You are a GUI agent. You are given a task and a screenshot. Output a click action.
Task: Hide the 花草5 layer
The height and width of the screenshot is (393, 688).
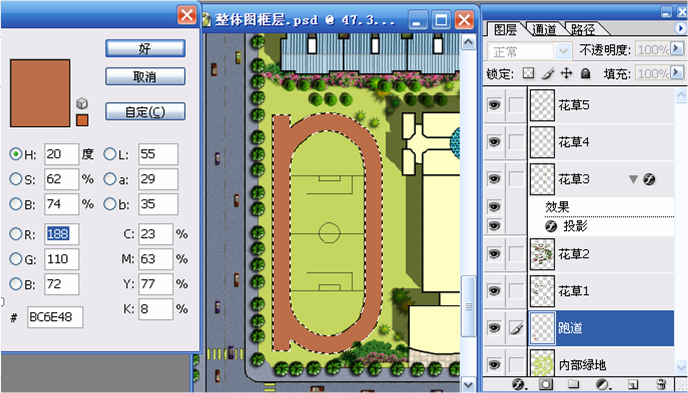pos(495,105)
